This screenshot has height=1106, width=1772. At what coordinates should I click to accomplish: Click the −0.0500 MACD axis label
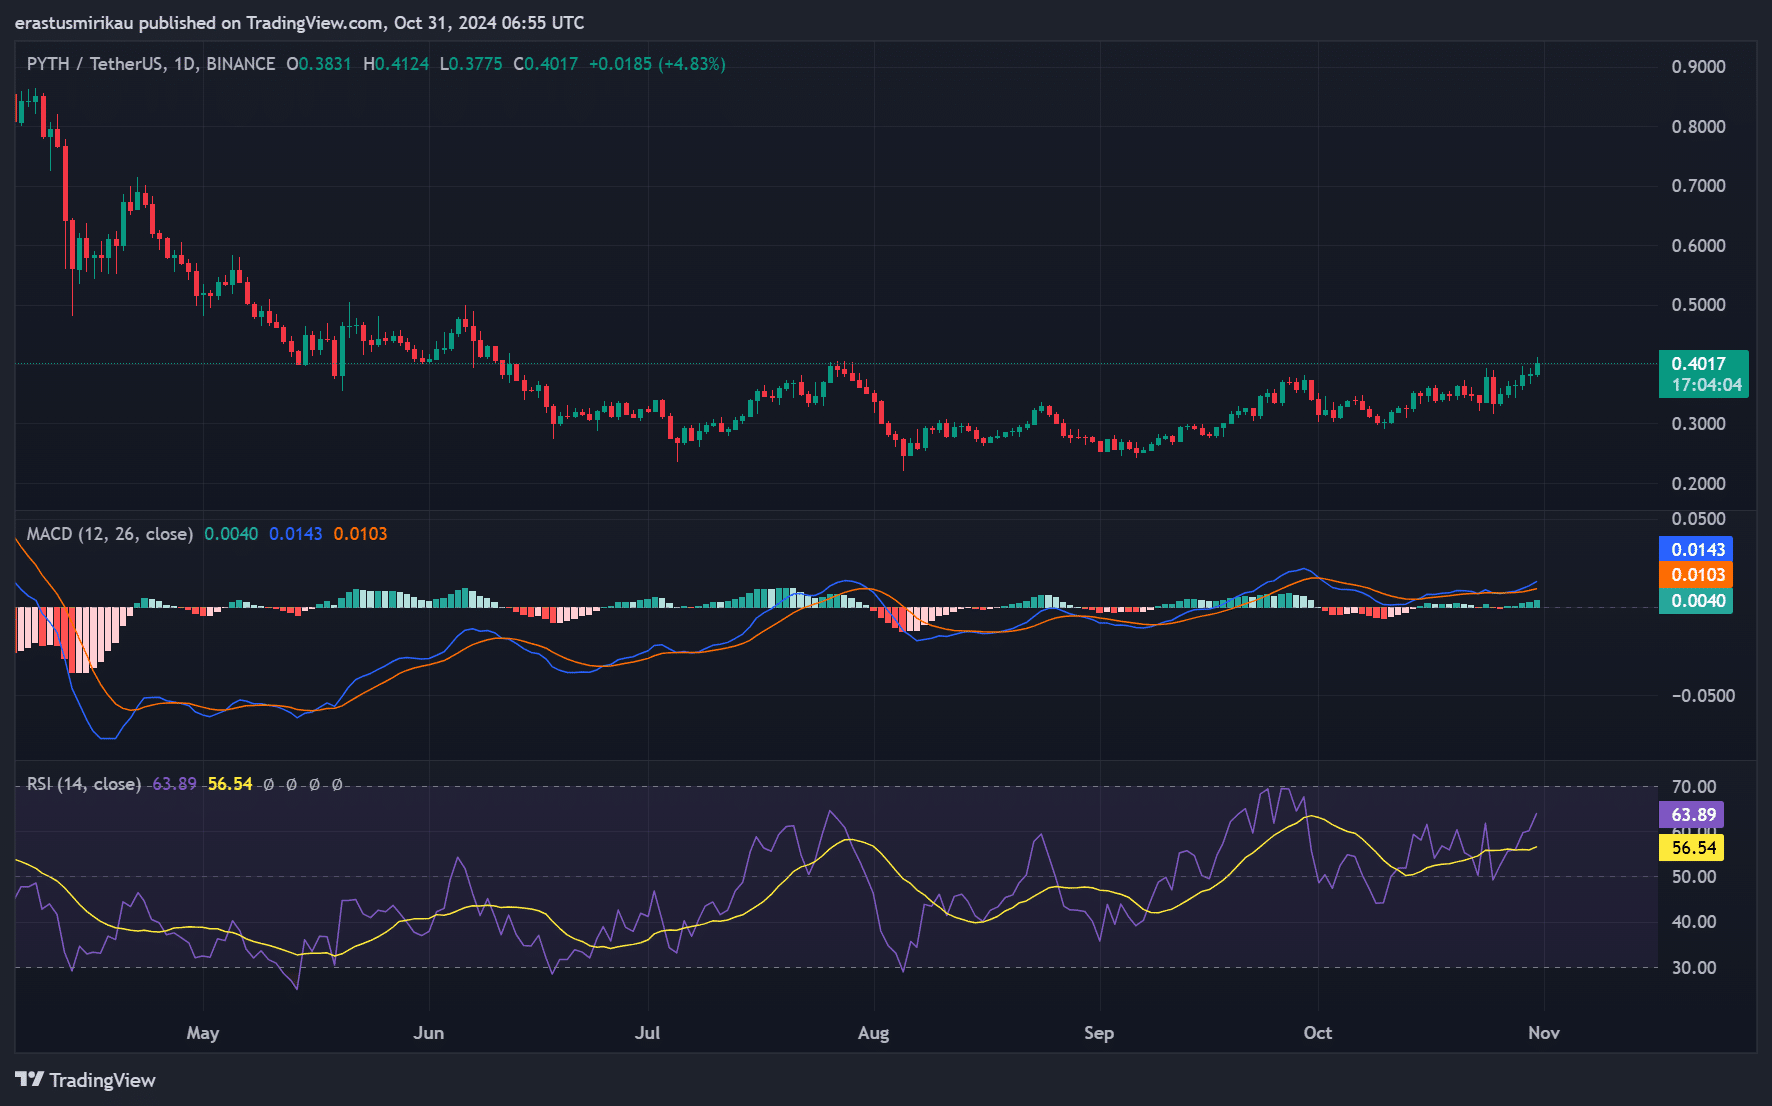coord(1703,696)
